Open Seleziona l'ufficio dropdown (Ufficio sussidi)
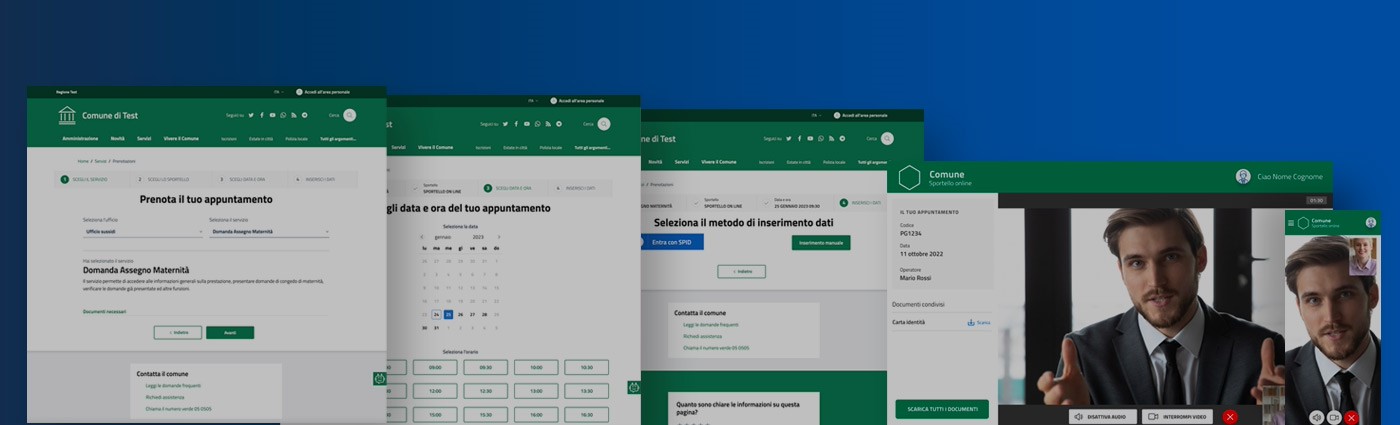The image size is (1400, 425). pos(144,232)
